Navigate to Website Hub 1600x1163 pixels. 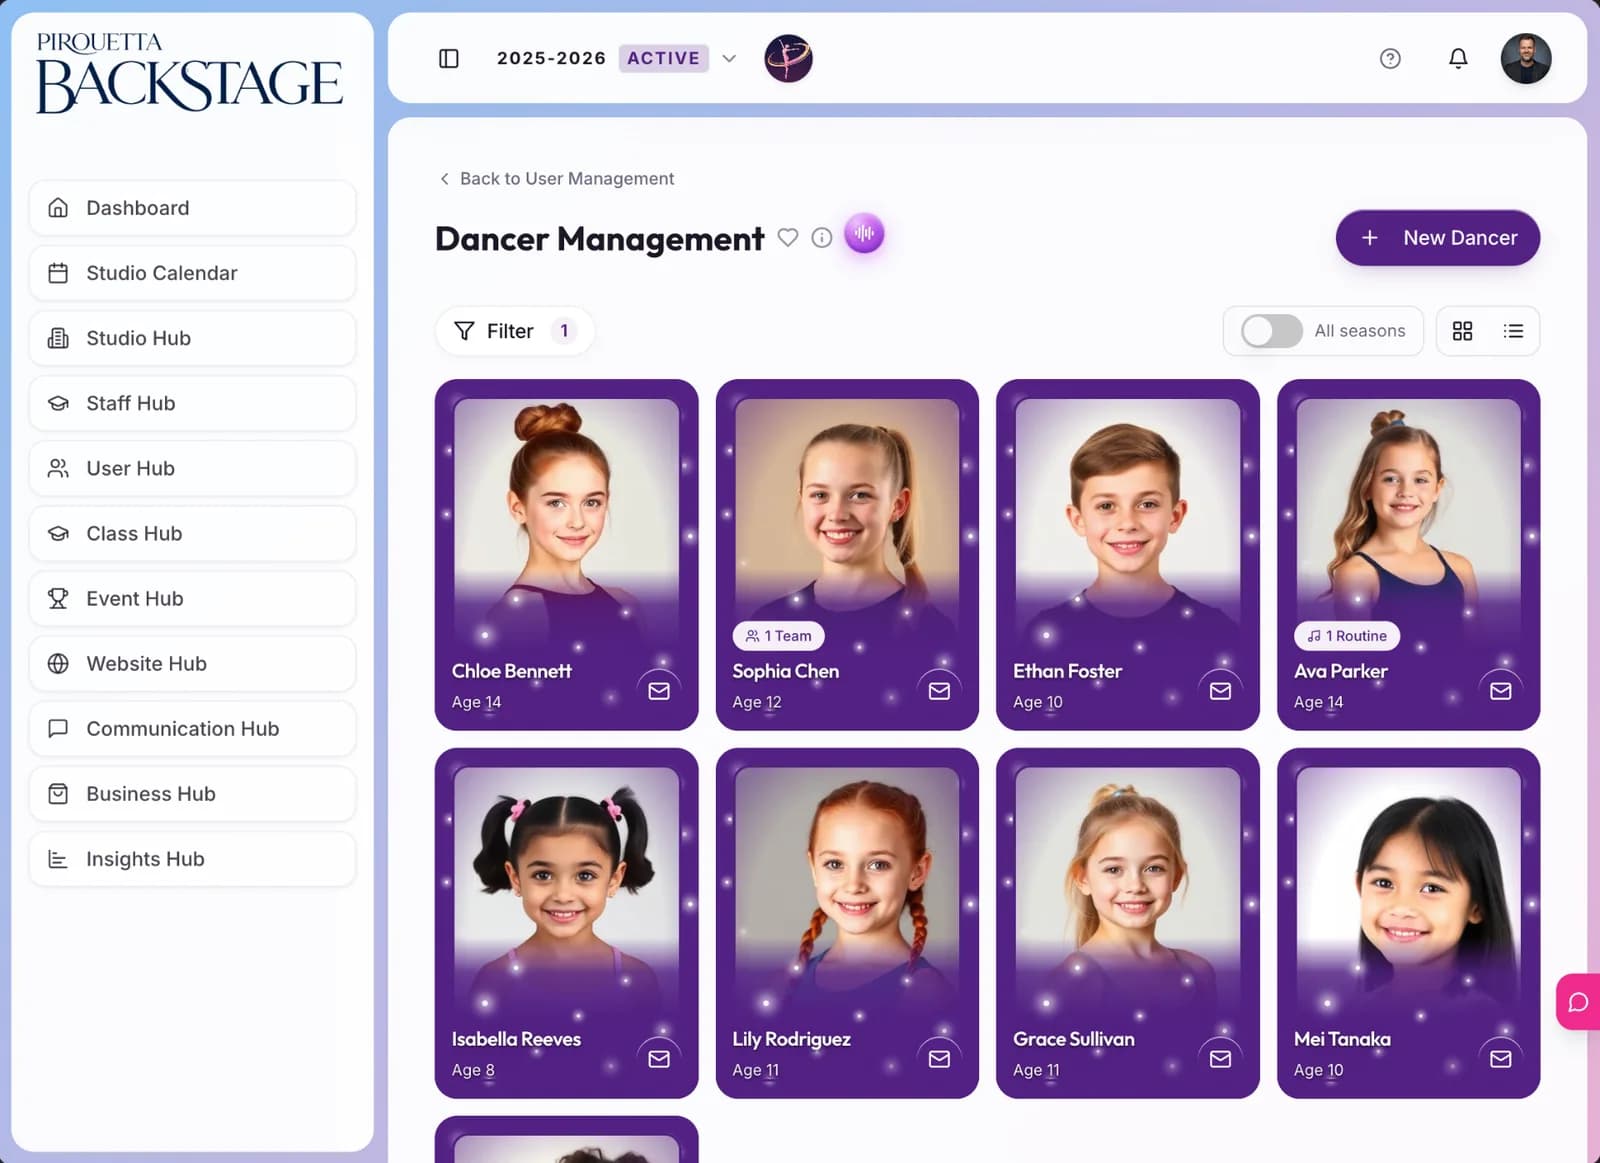click(x=192, y=663)
